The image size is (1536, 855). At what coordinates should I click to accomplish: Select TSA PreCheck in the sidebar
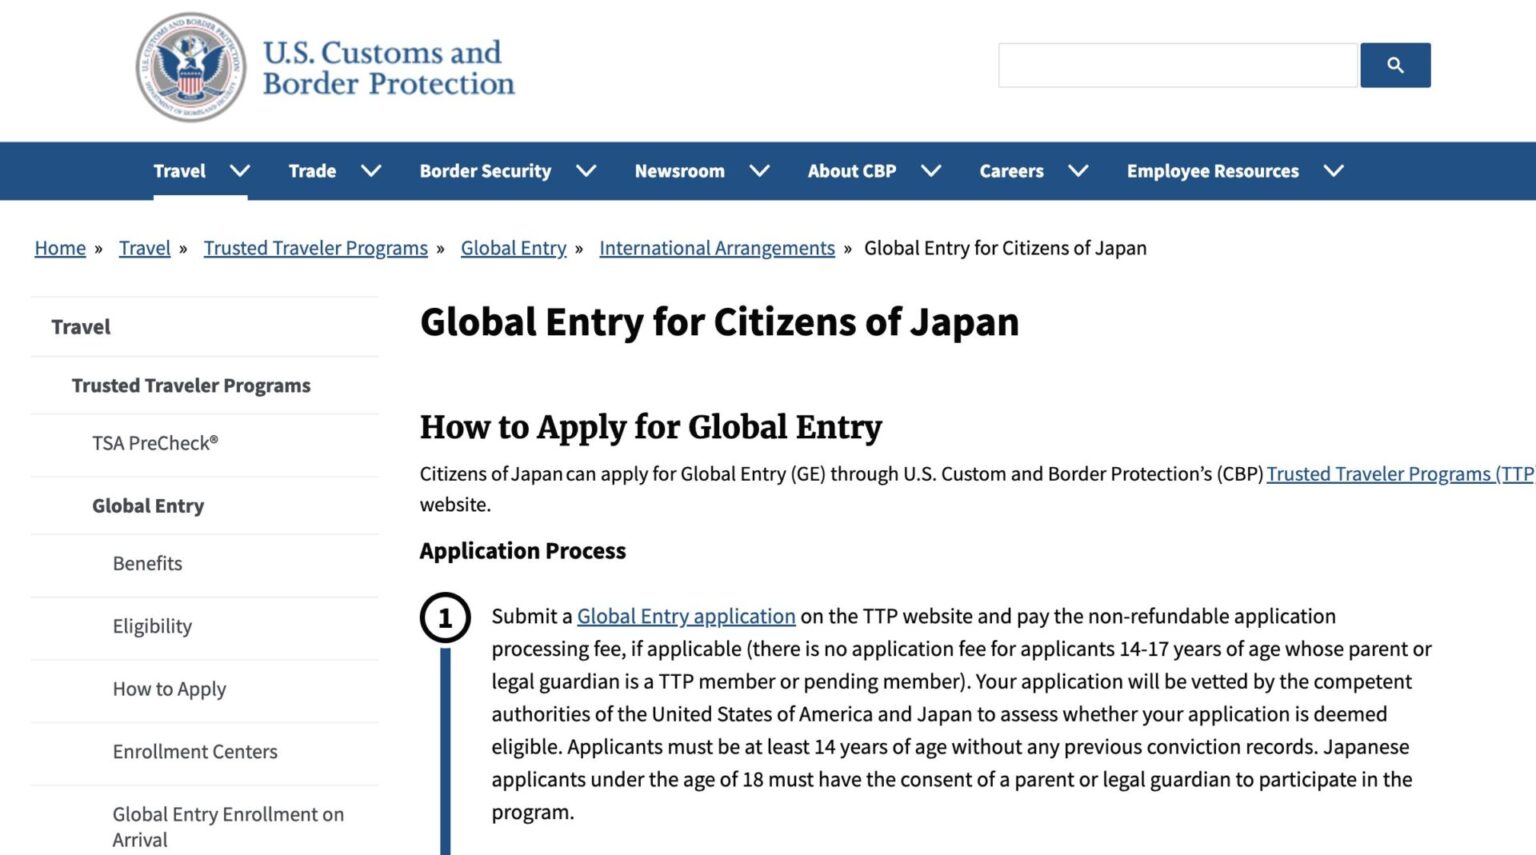pos(155,443)
